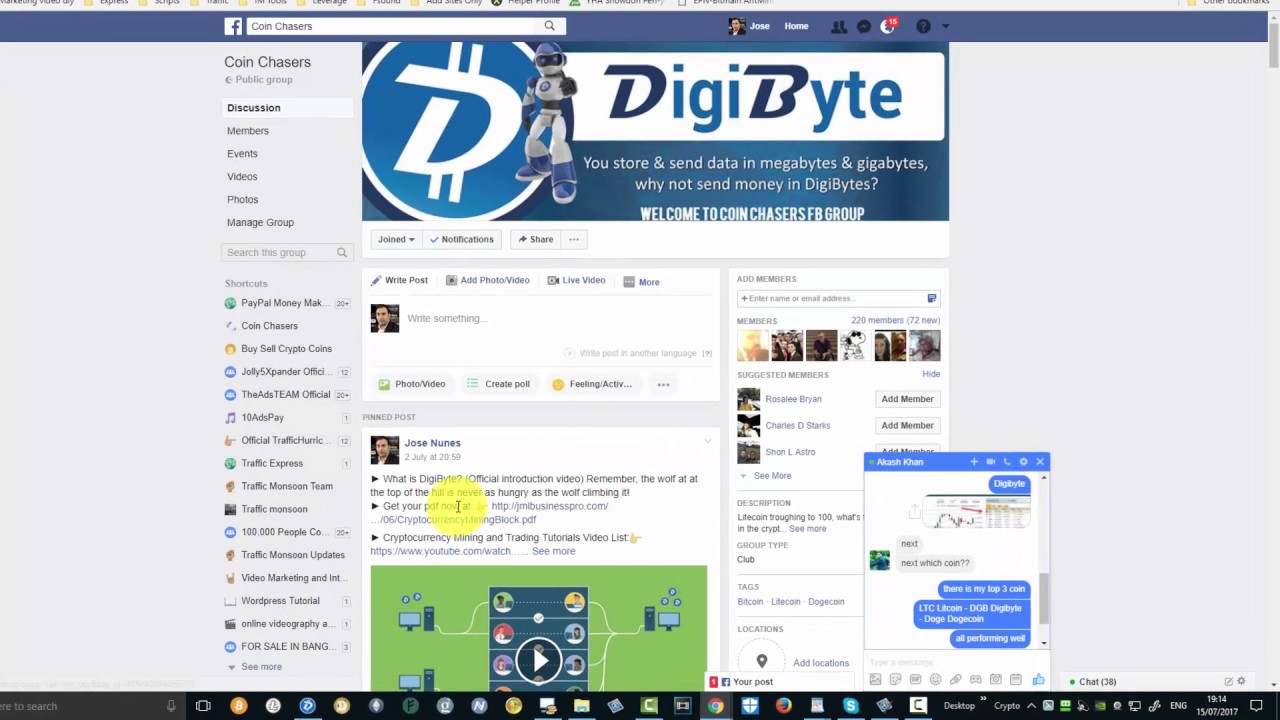Open jmlbusinesspro.com link in pinned post
Image resolution: width=1280 pixels, height=720 pixels.
(549, 506)
